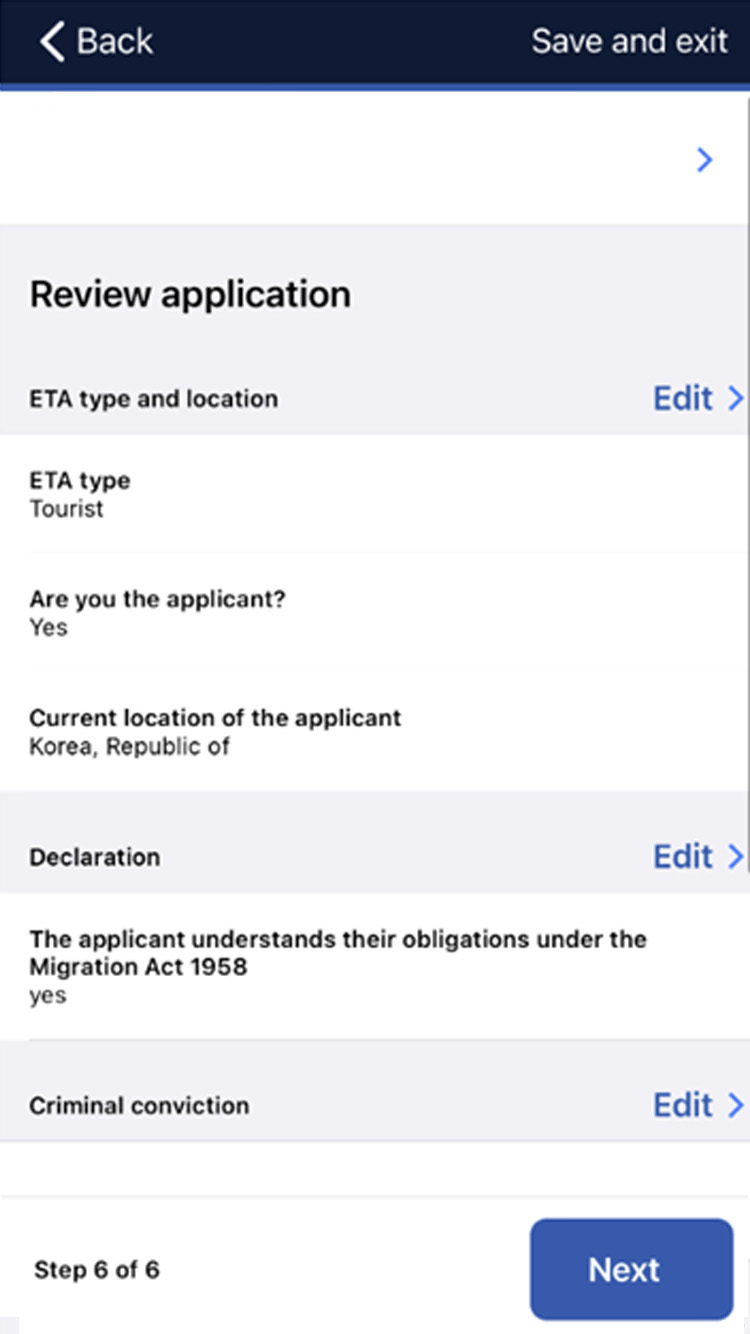This screenshot has width=750, height=1334.
Task: Open the blue chevron above Review application
Action: coord(704,159)
